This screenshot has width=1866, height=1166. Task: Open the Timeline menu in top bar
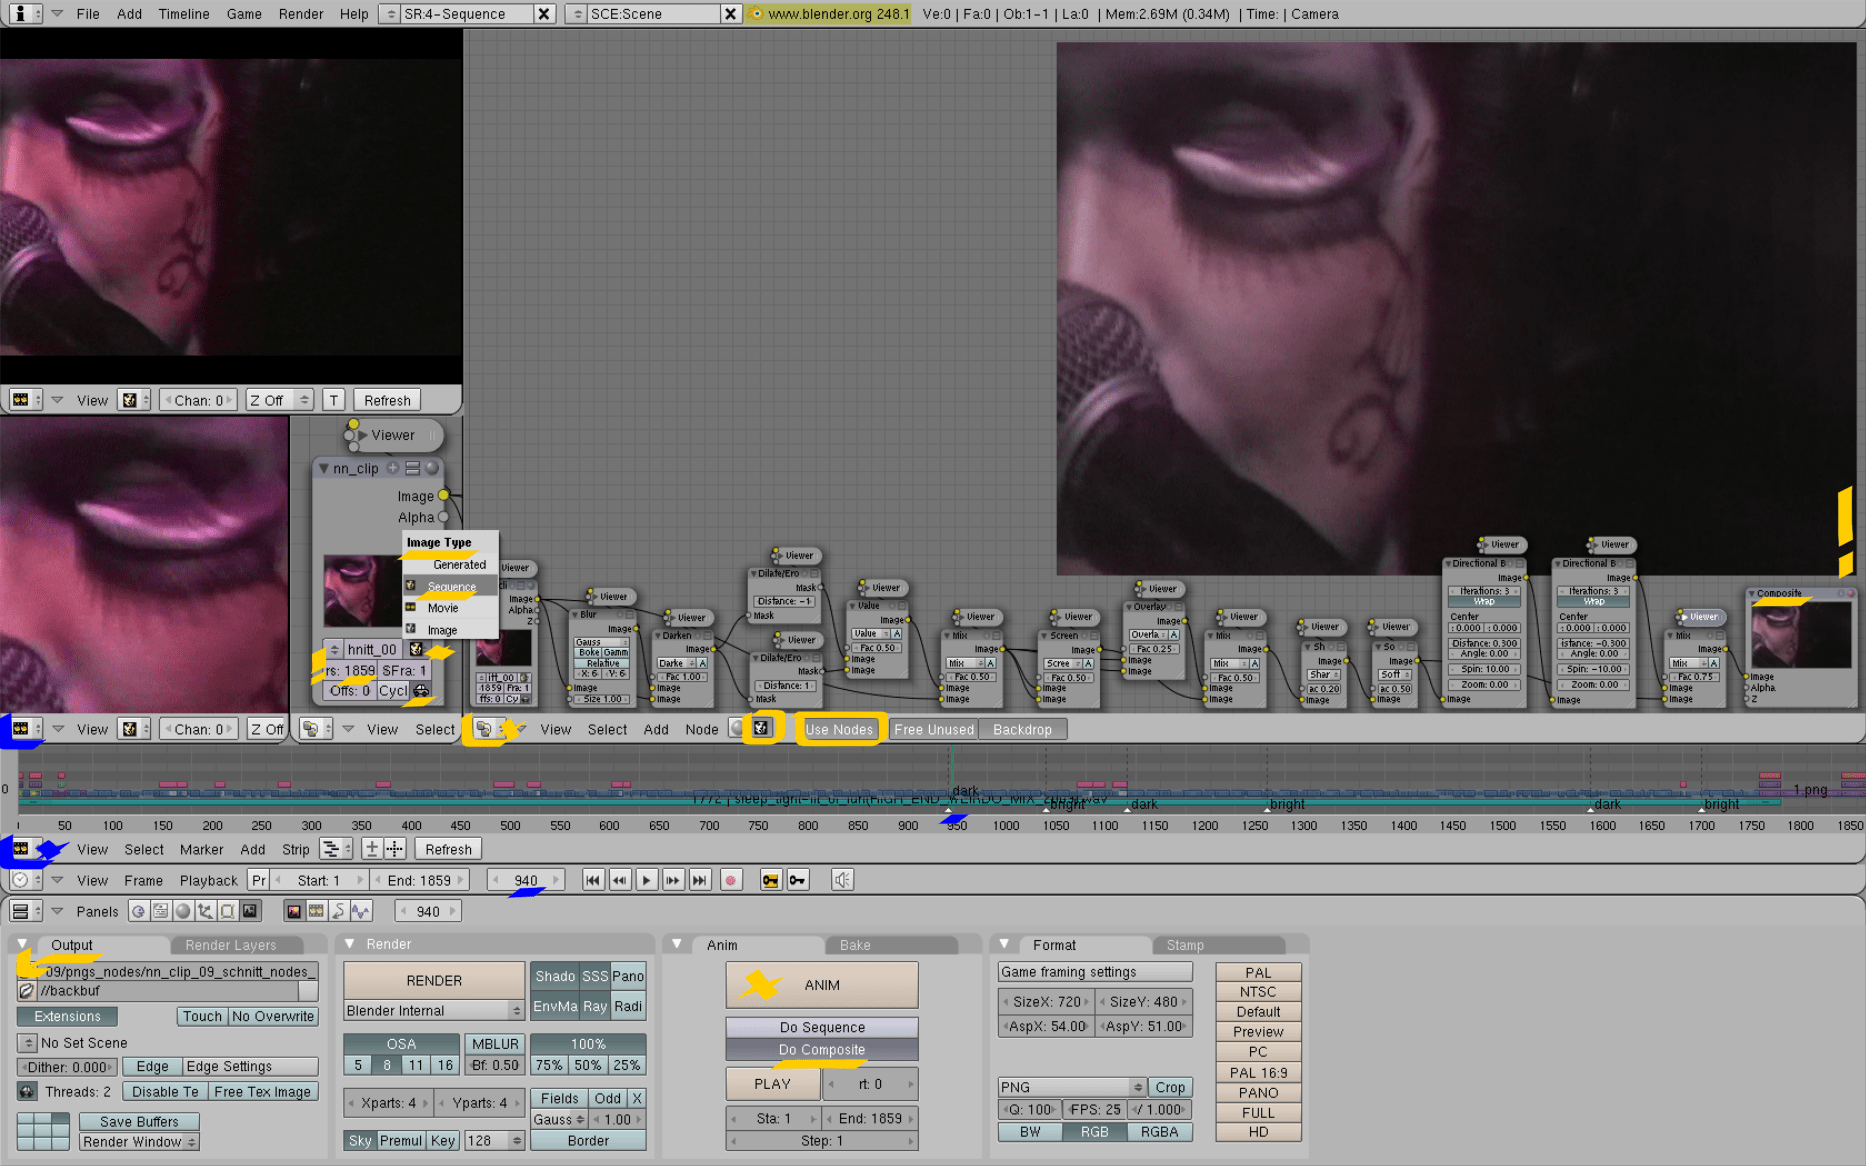184,14
